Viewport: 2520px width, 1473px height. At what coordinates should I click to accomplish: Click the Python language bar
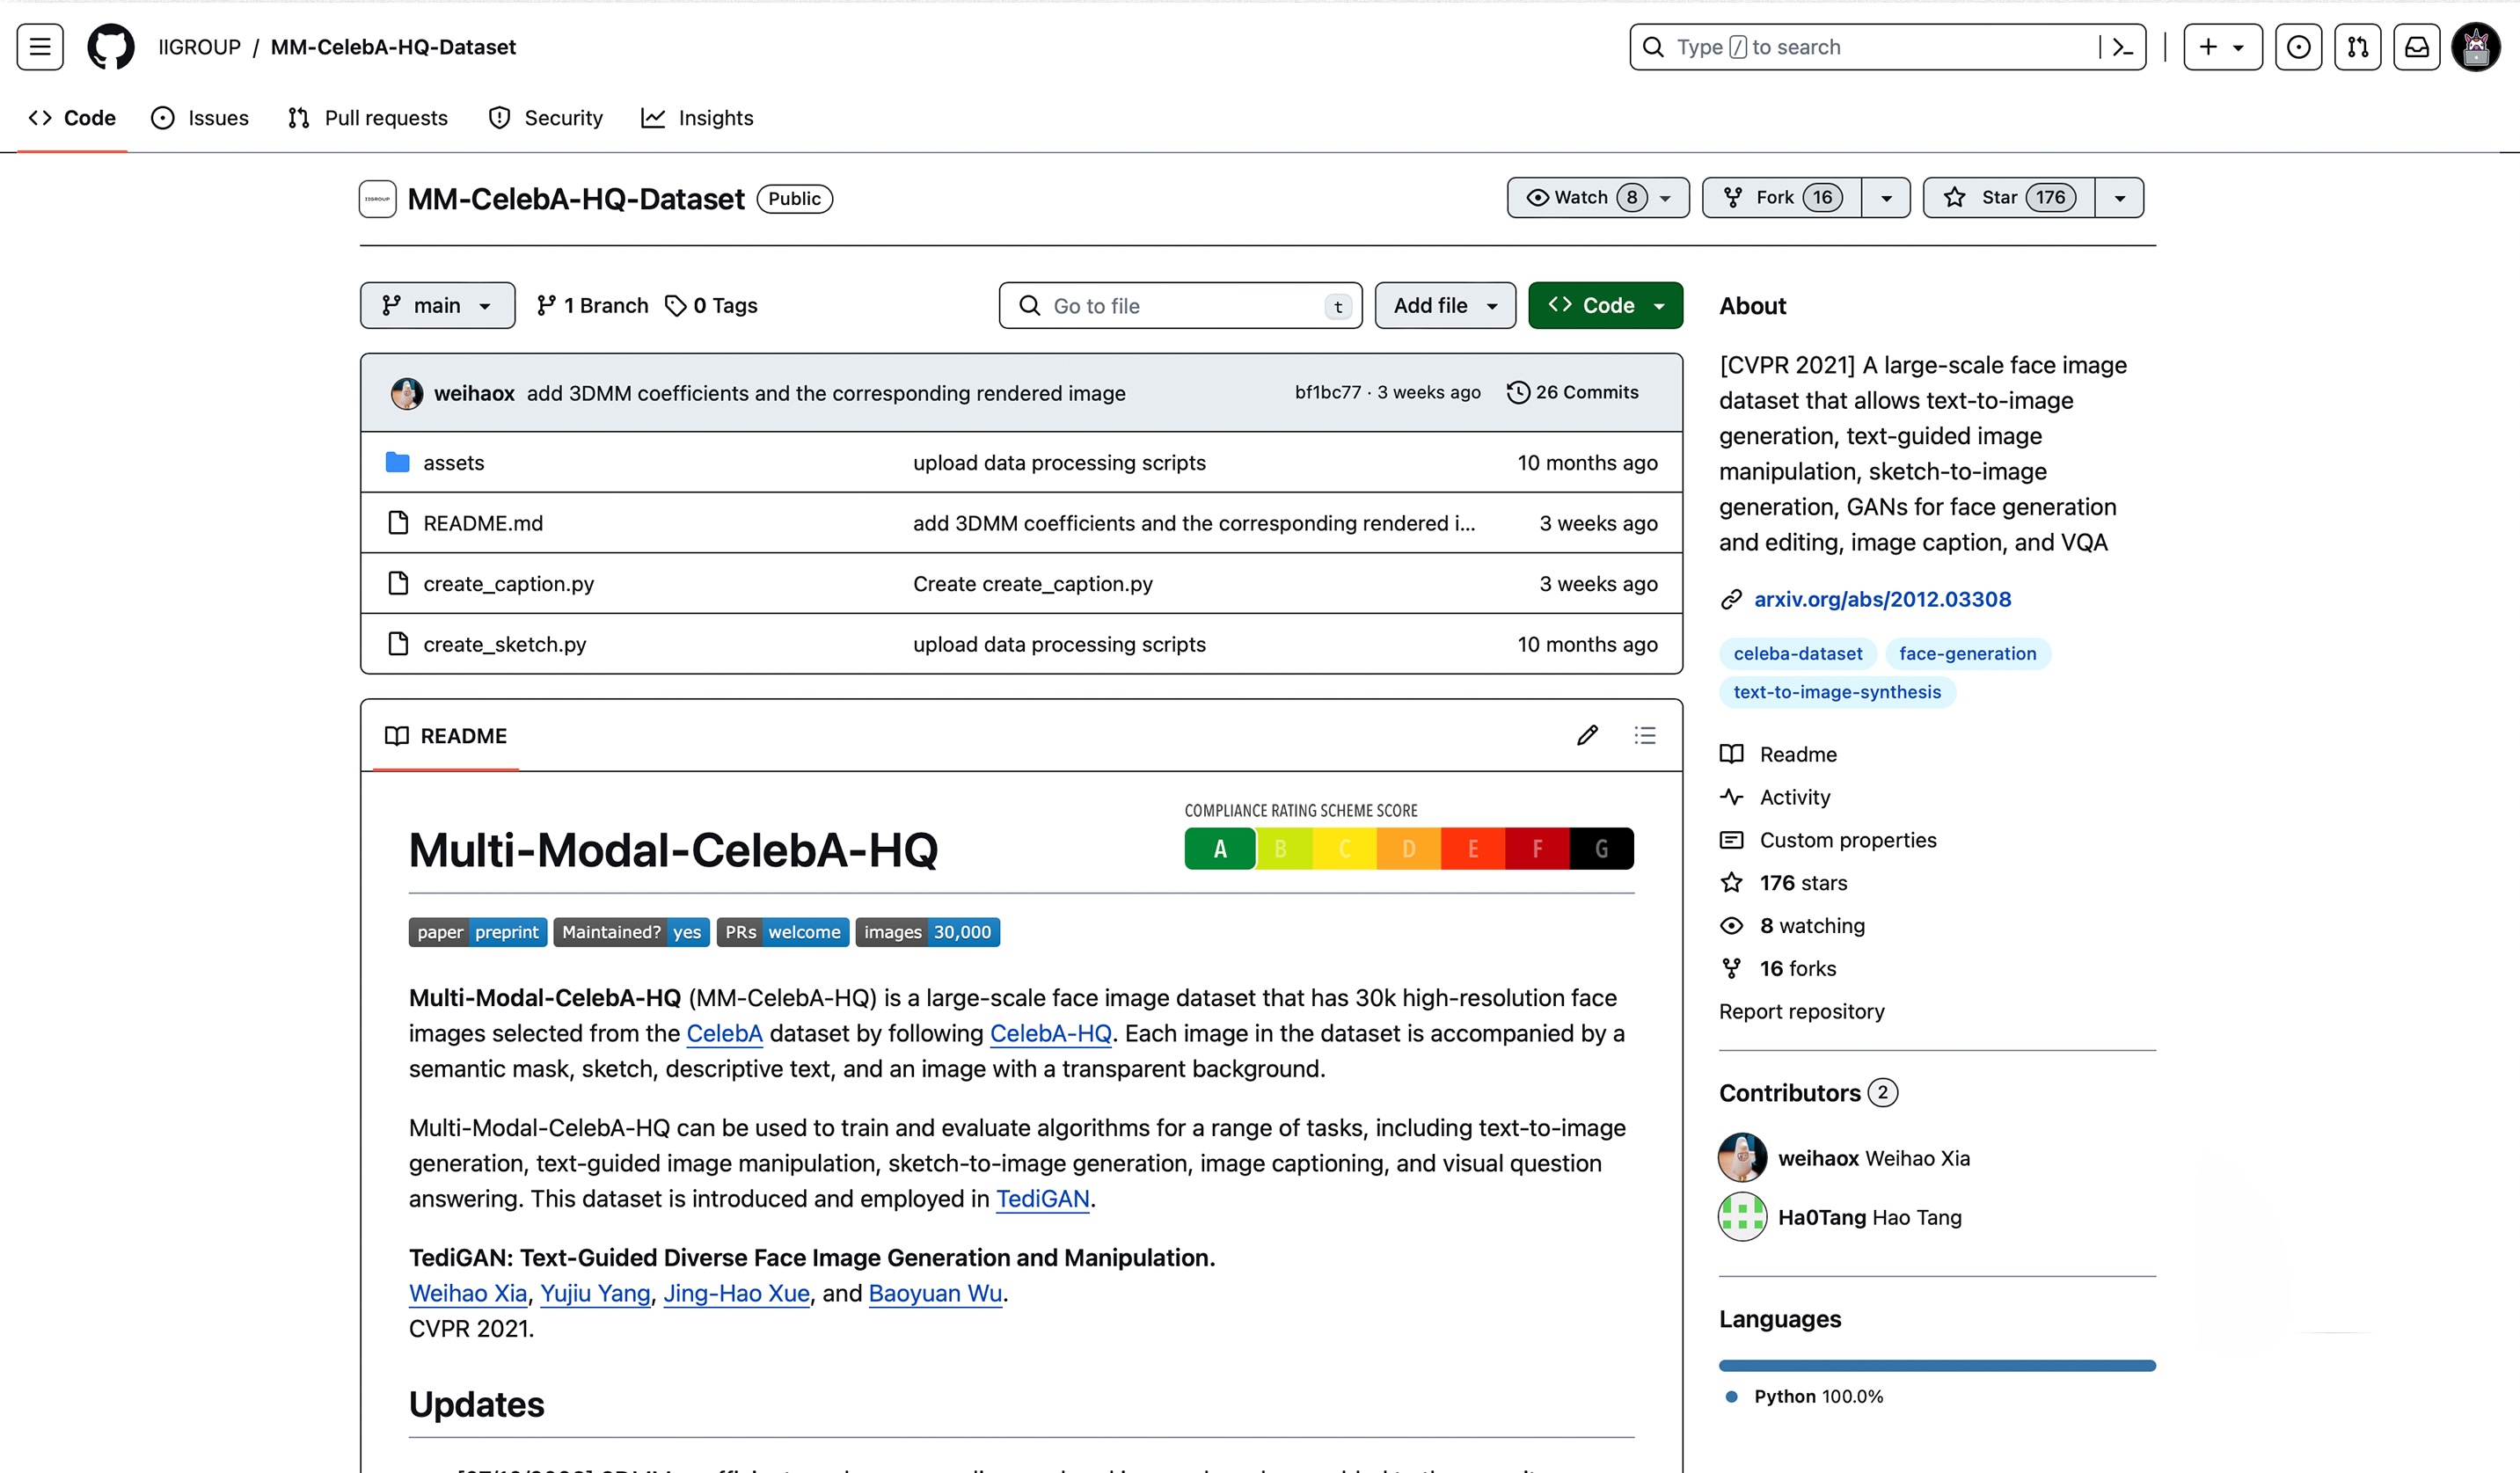(x=1936, y=1365)
